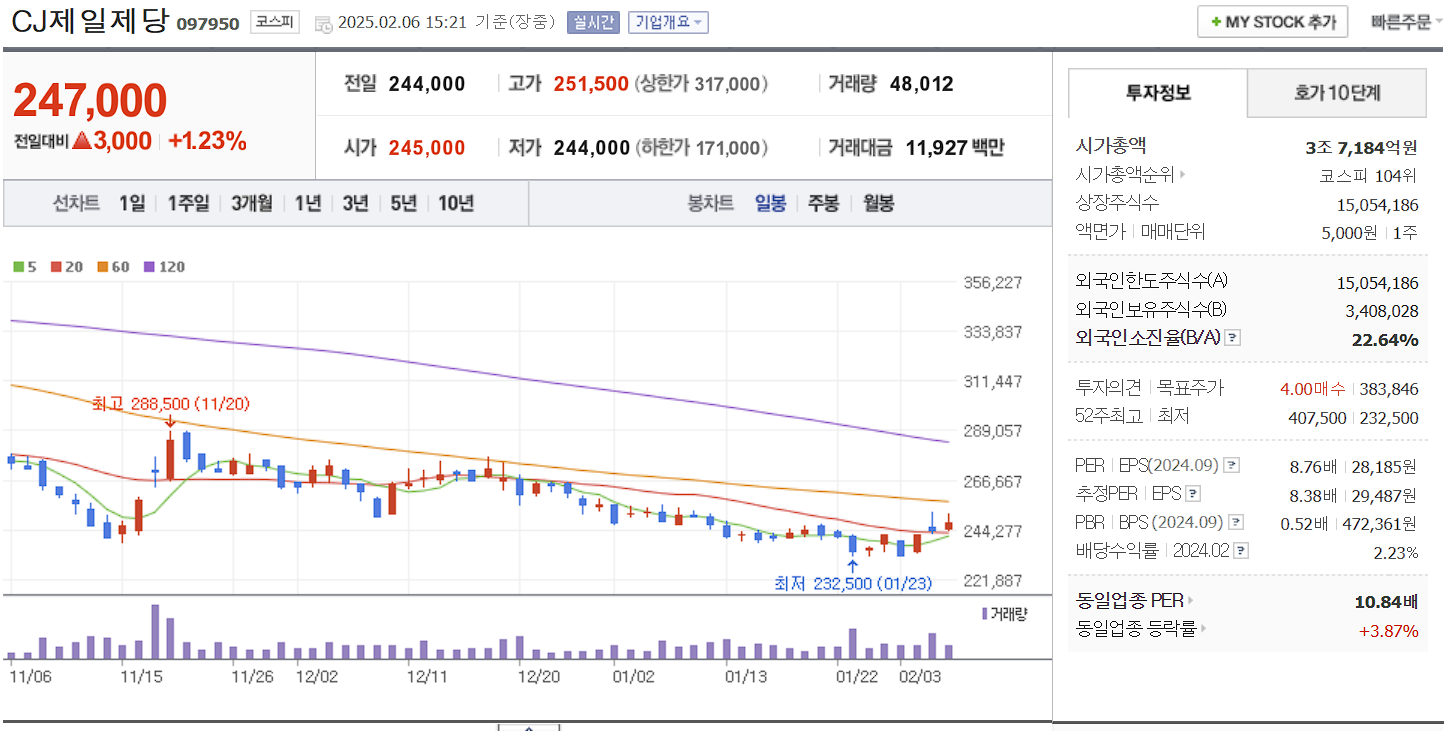Click the clock icon beside the 2025.02.06 timestamp

click(323, 22)
